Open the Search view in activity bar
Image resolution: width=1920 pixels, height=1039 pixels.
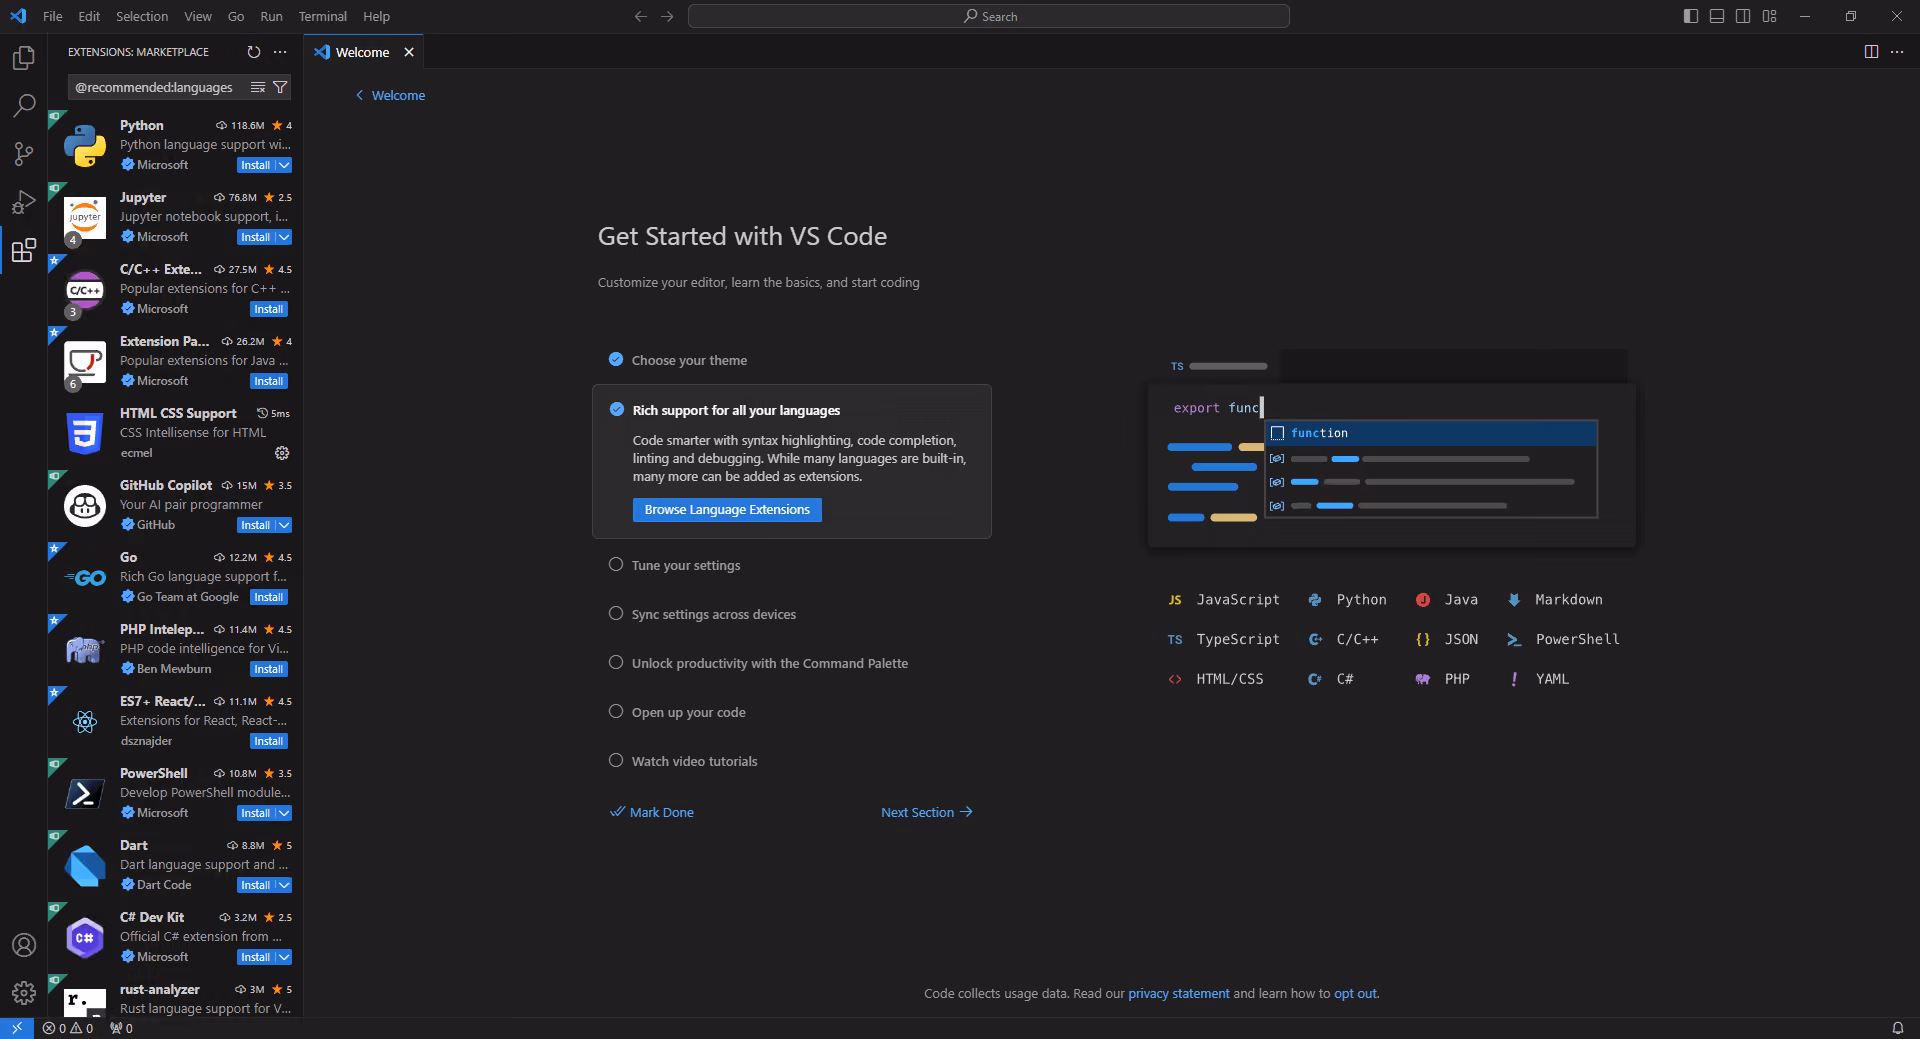(24, 105)
